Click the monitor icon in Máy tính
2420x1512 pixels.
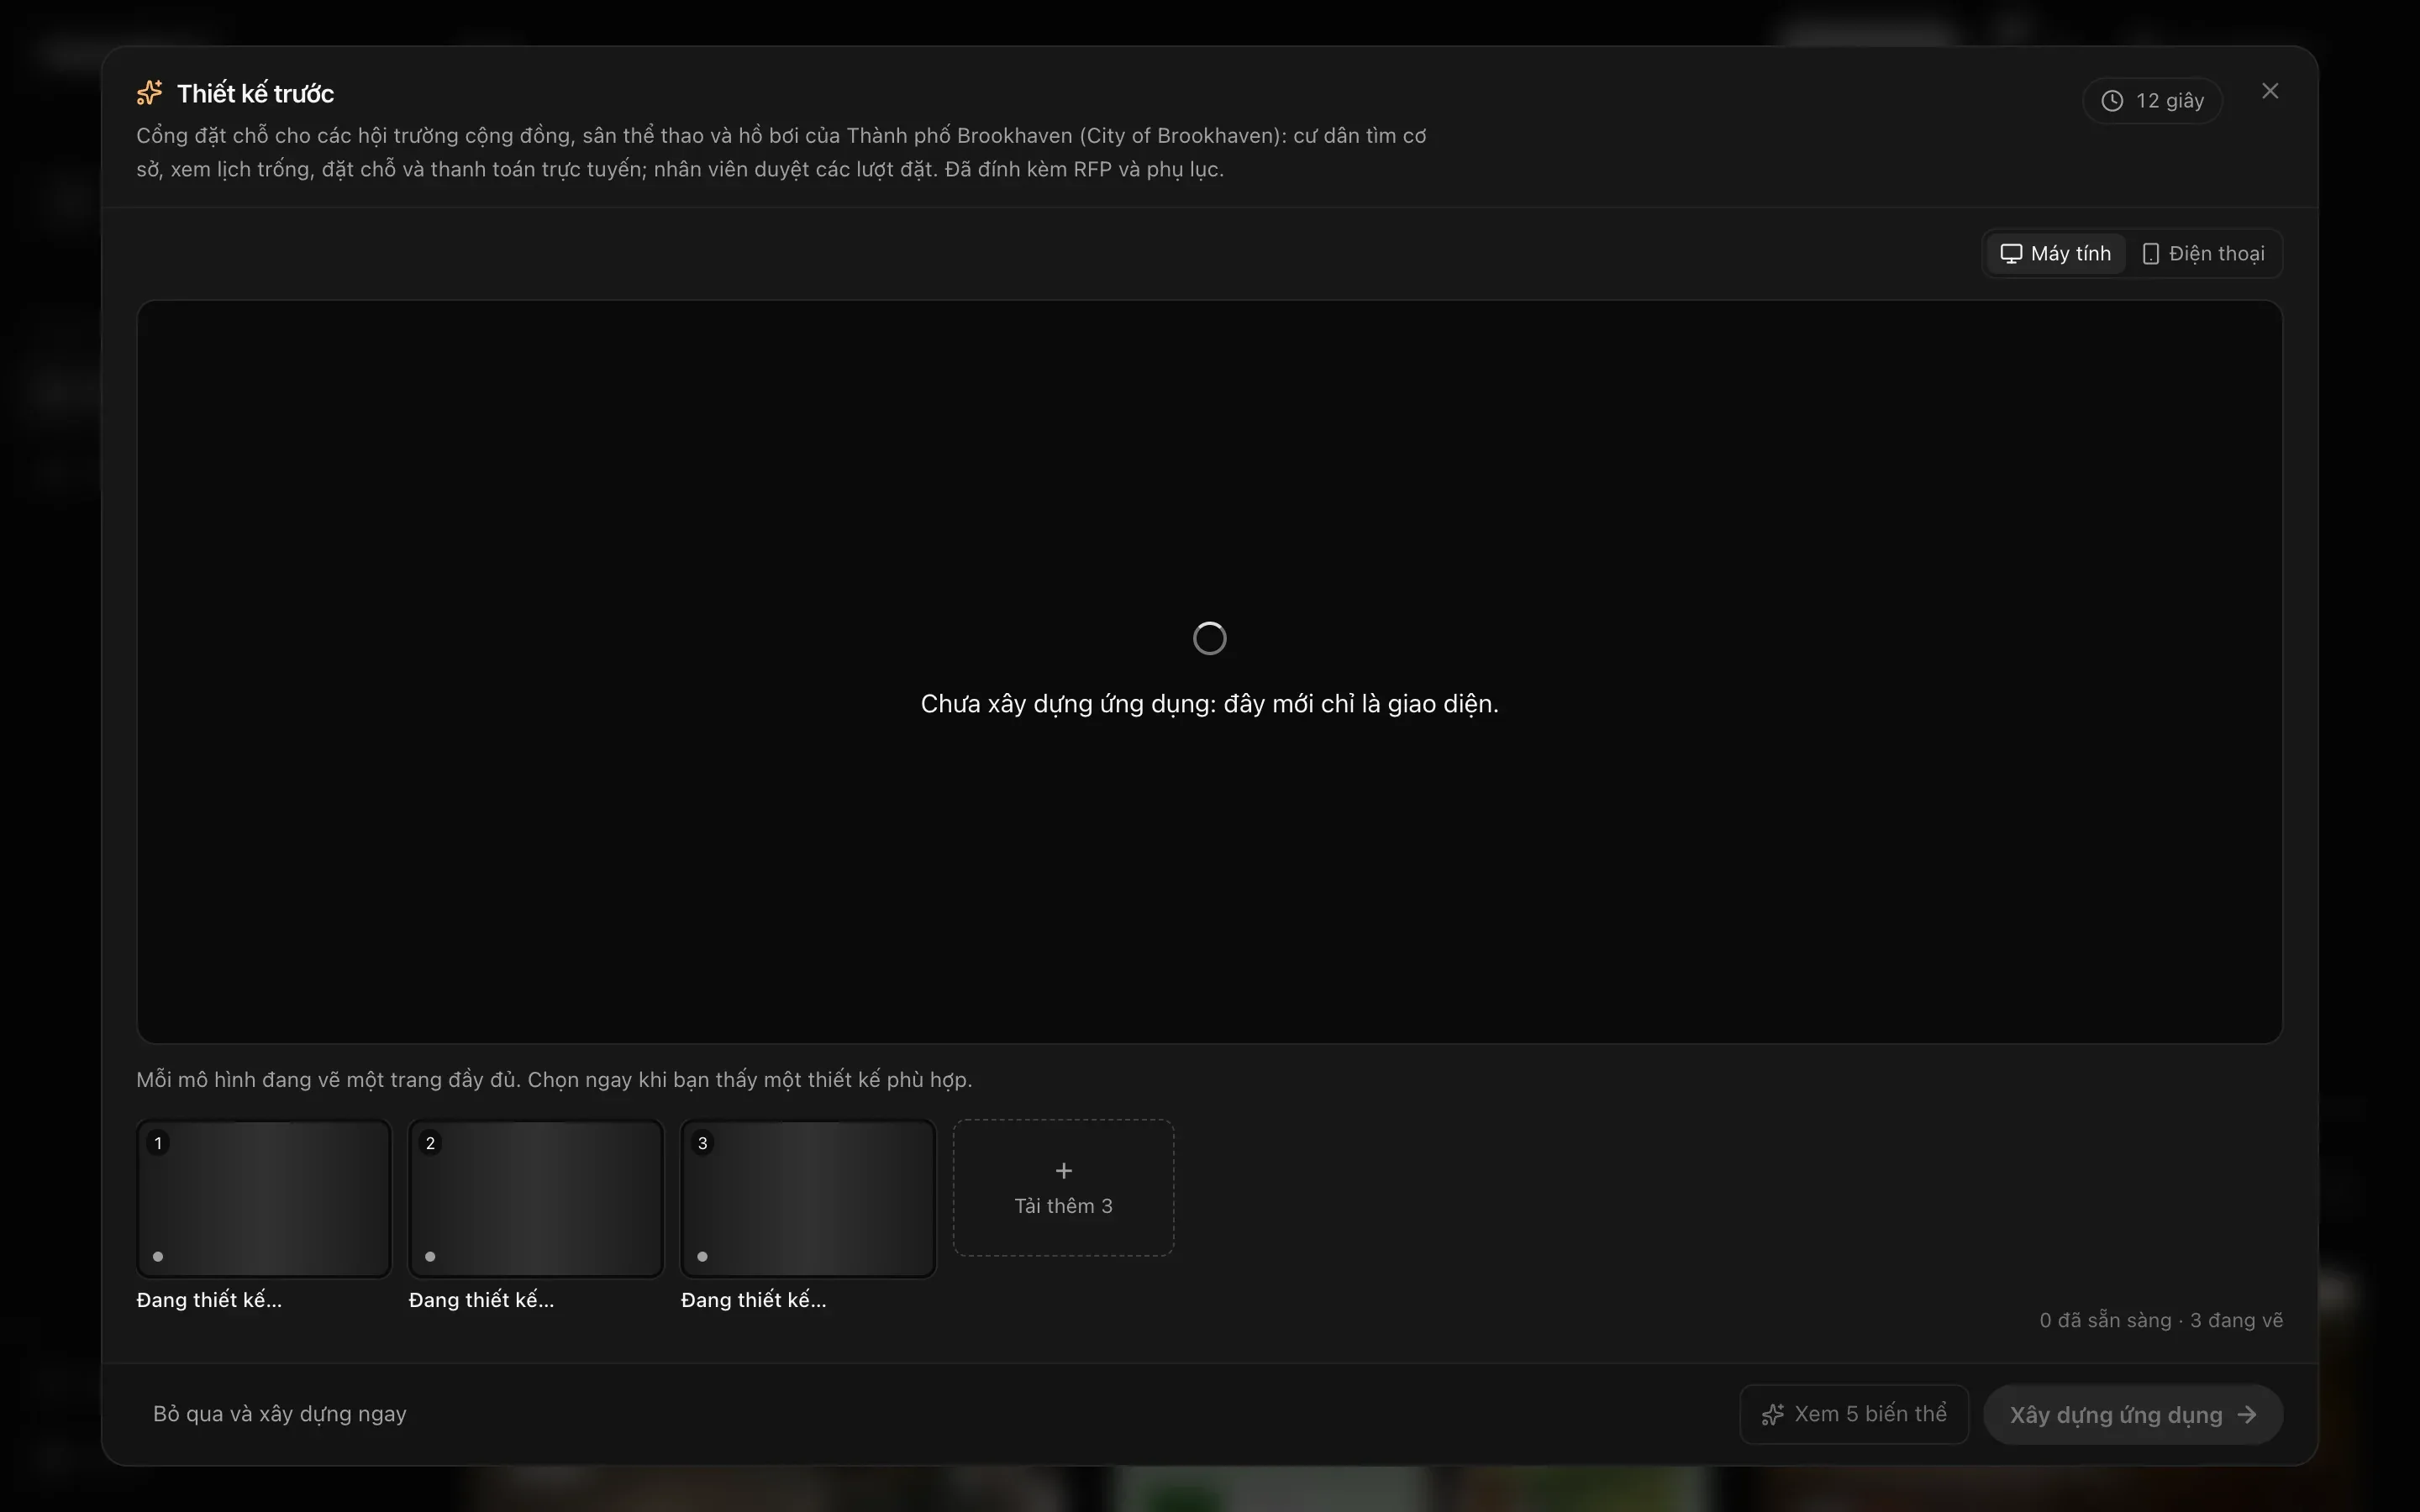(2011, 254)
